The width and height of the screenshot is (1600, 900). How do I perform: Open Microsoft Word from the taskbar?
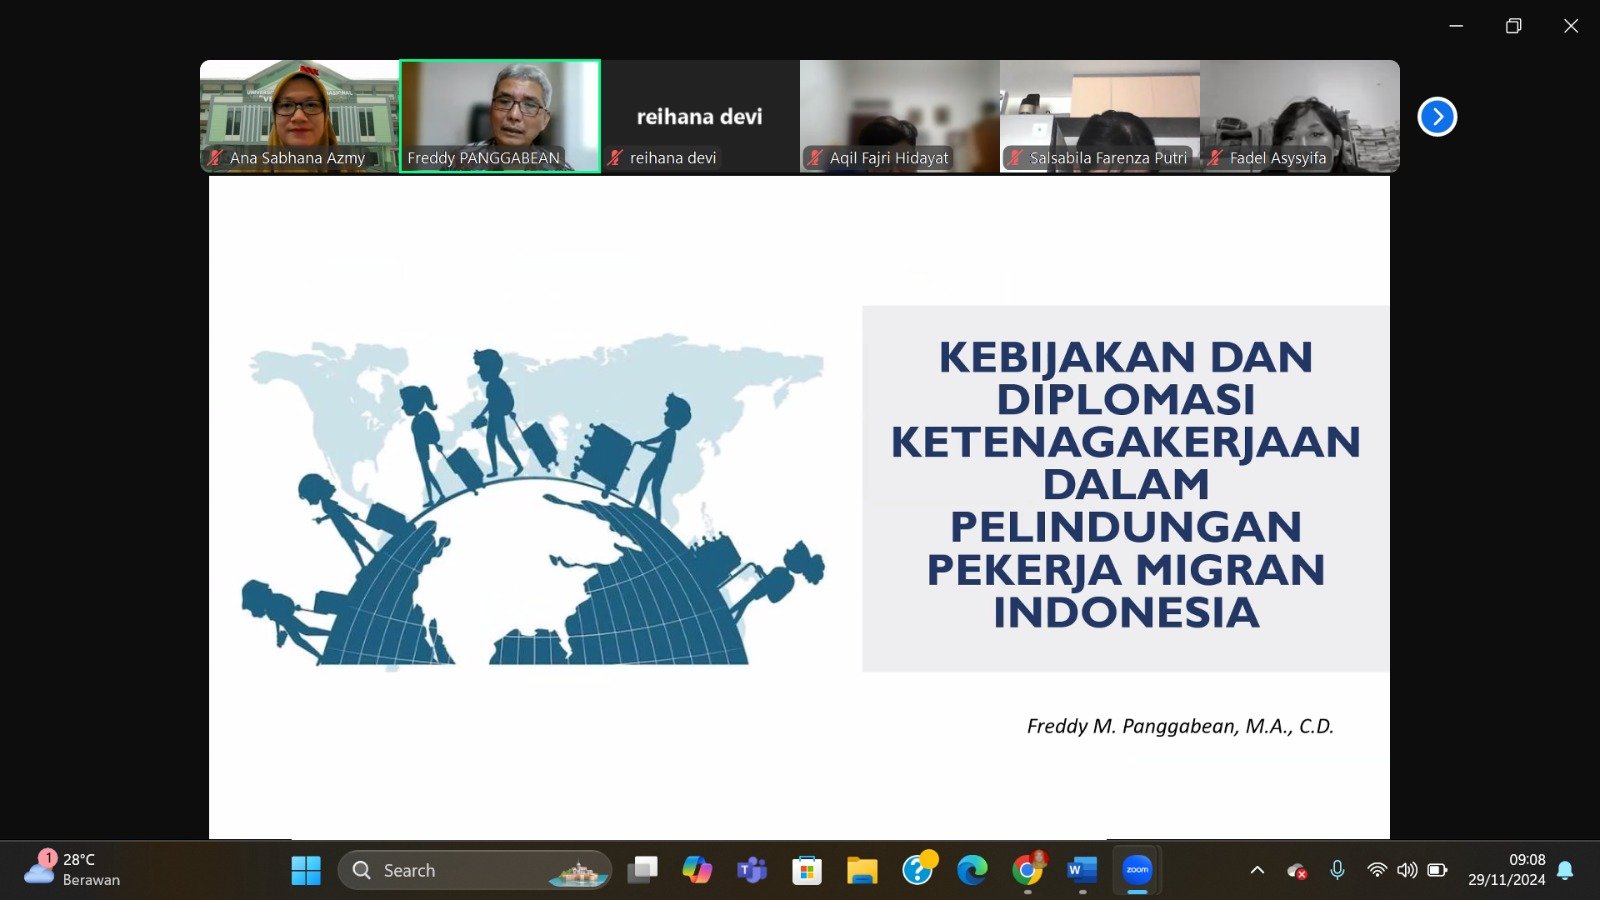pos(1082,870)
